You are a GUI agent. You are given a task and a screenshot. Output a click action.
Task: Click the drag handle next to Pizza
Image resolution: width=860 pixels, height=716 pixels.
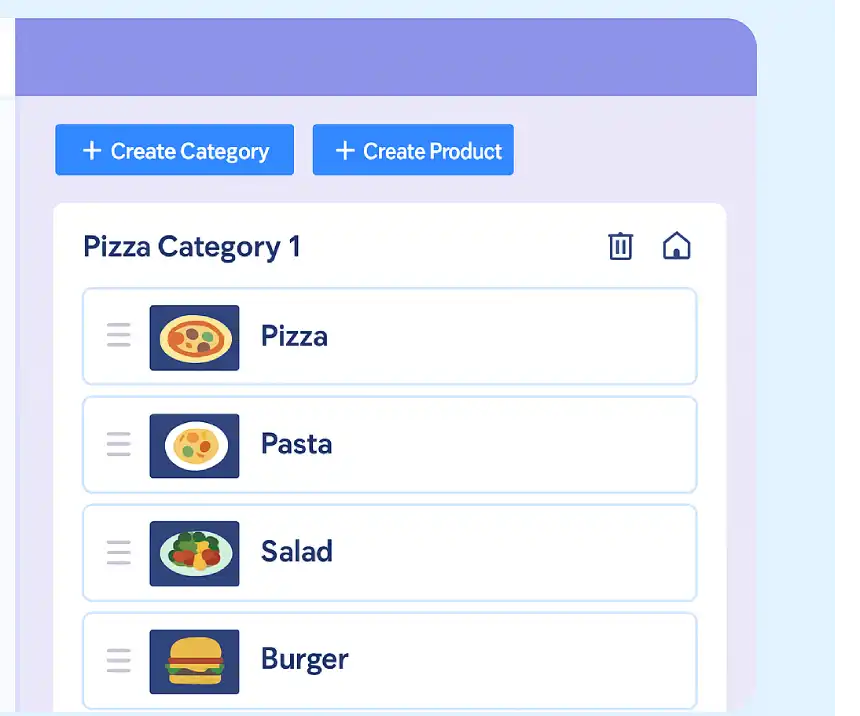[118, 336]
